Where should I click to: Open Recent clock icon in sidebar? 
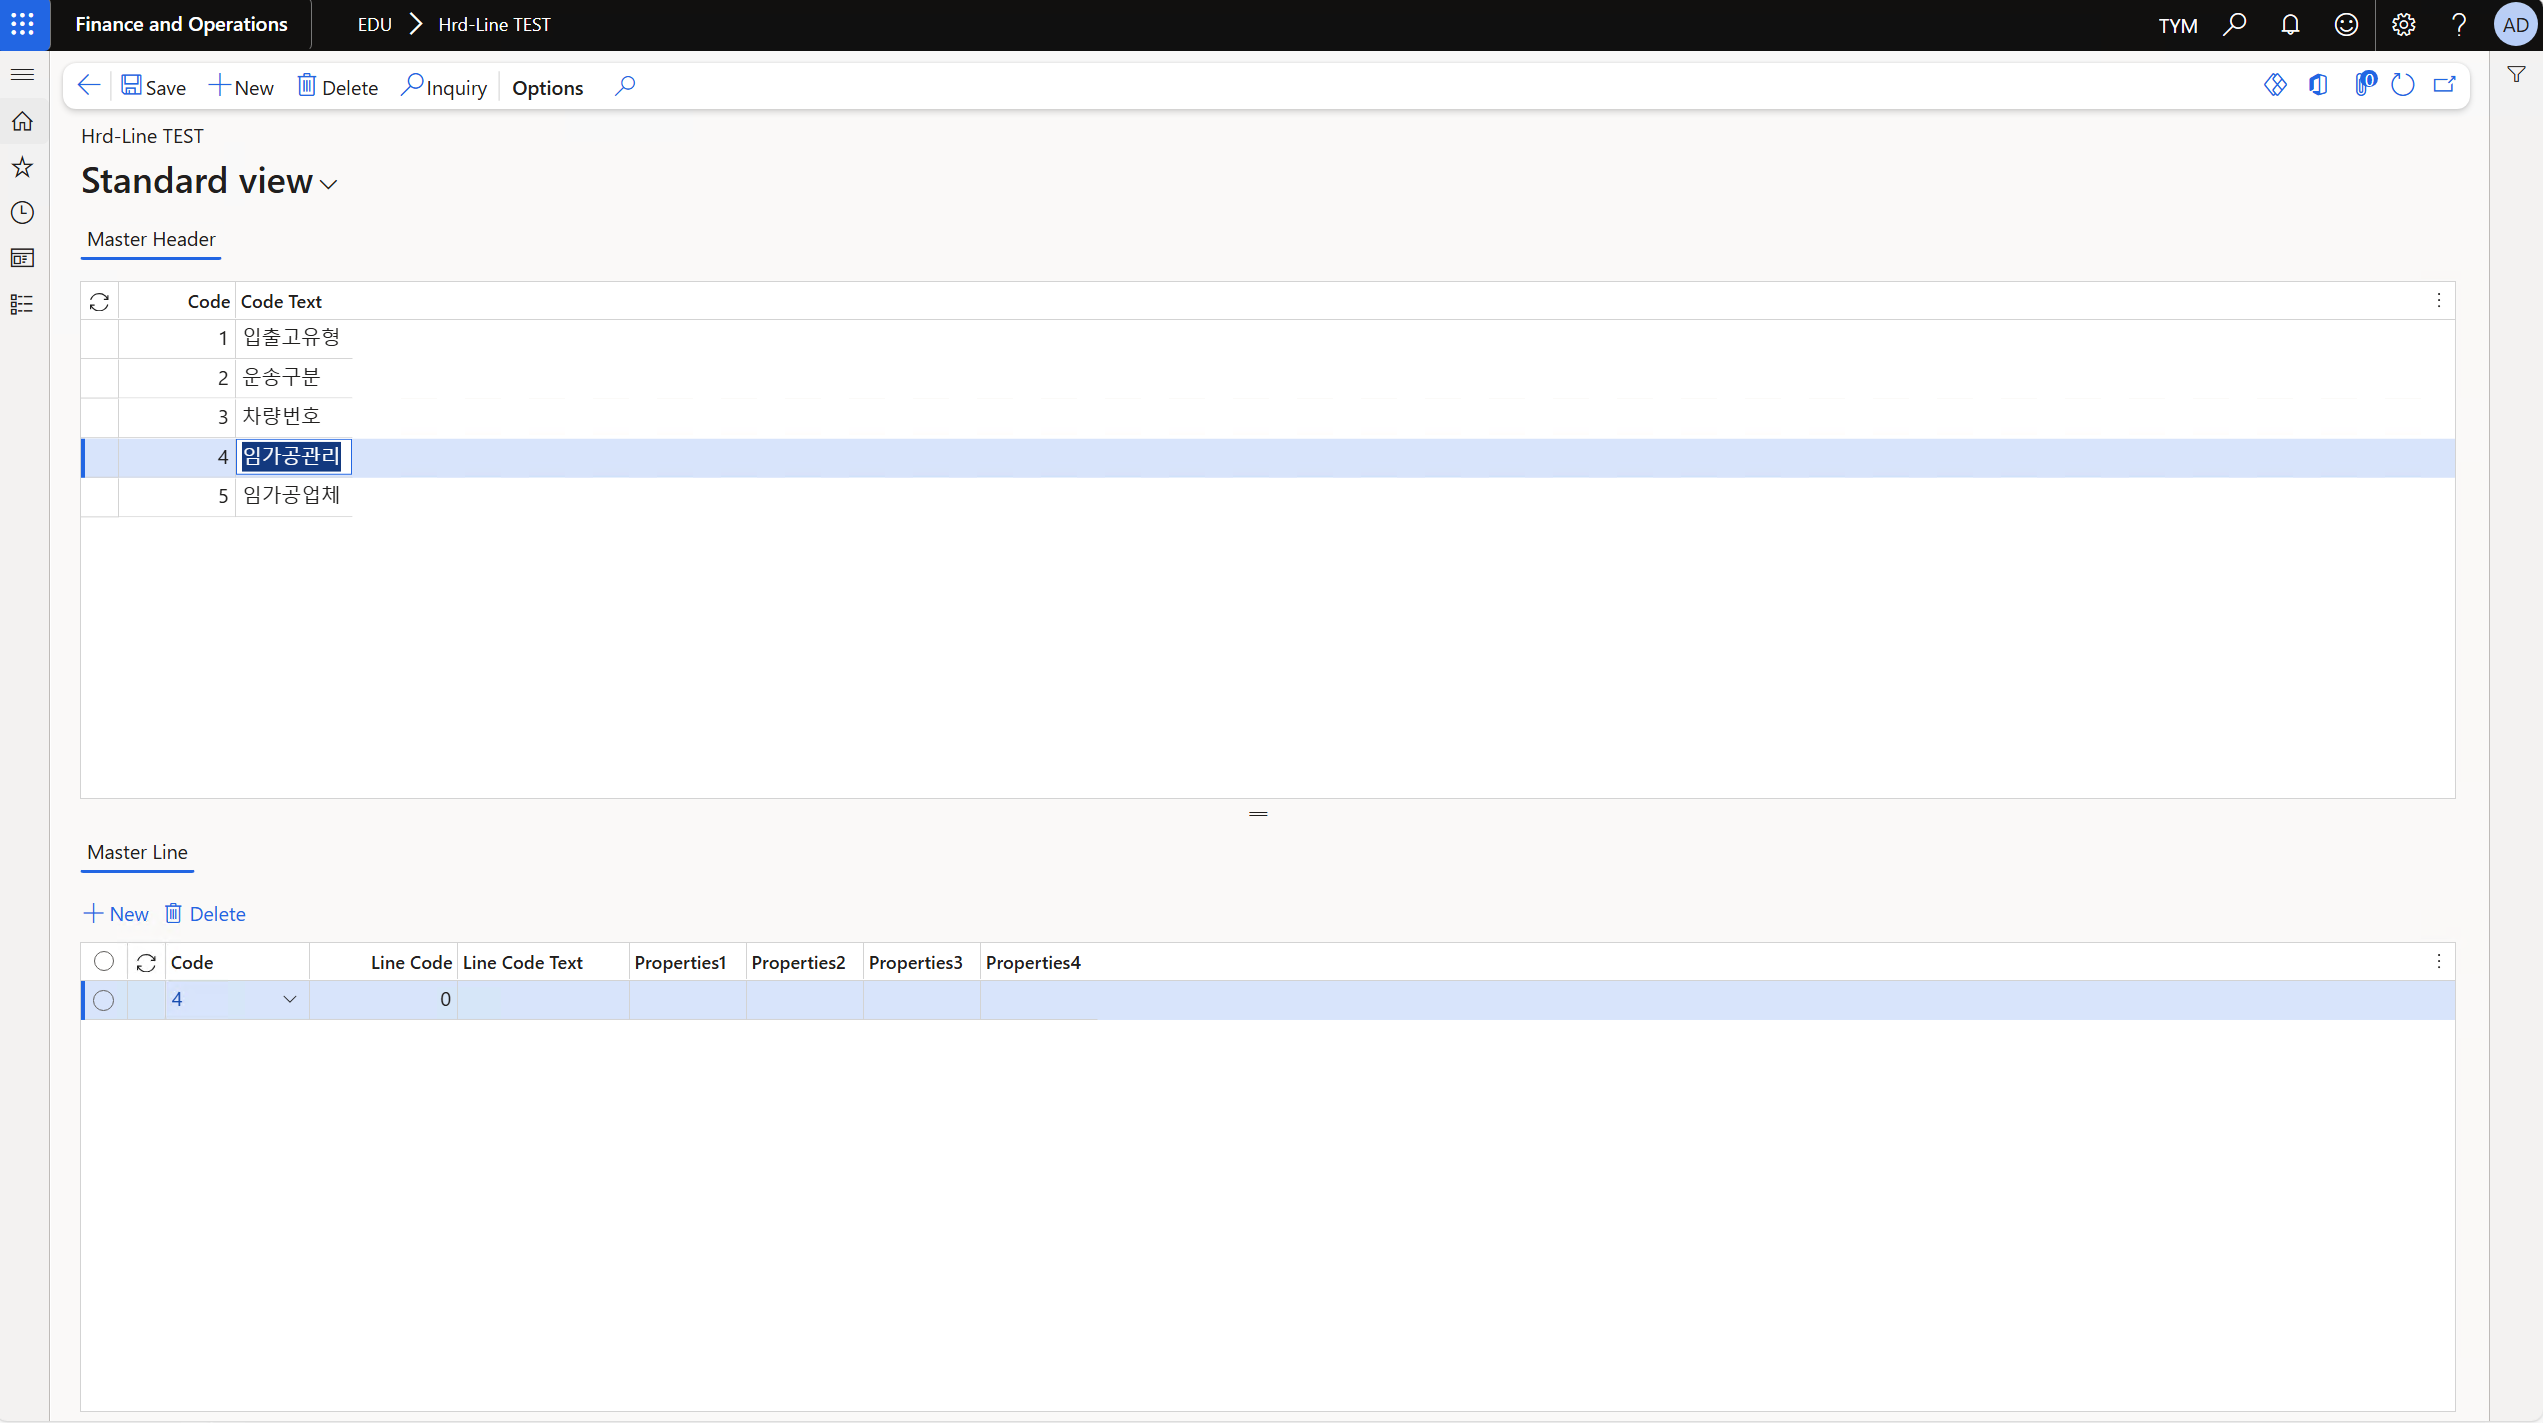pos(22,213)
